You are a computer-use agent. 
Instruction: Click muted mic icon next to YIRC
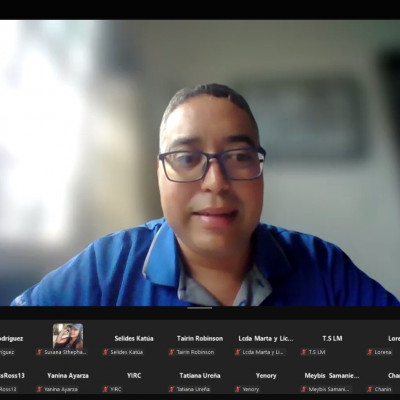tap(106, 389)
